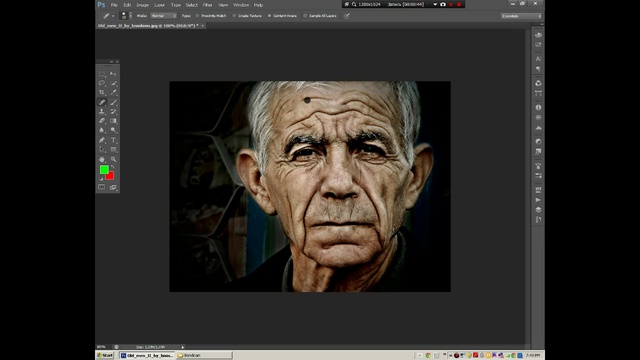Screen dimensions: 640x360
Task: Choose the Proximity Match radio option
Action: click(x=211, y=16)
